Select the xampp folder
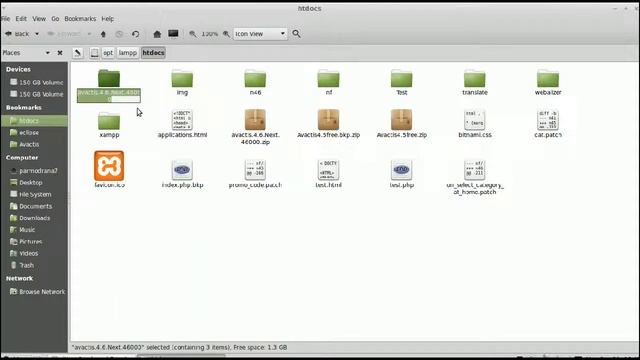This screenshot has width=640, height=360. point(109,125)
